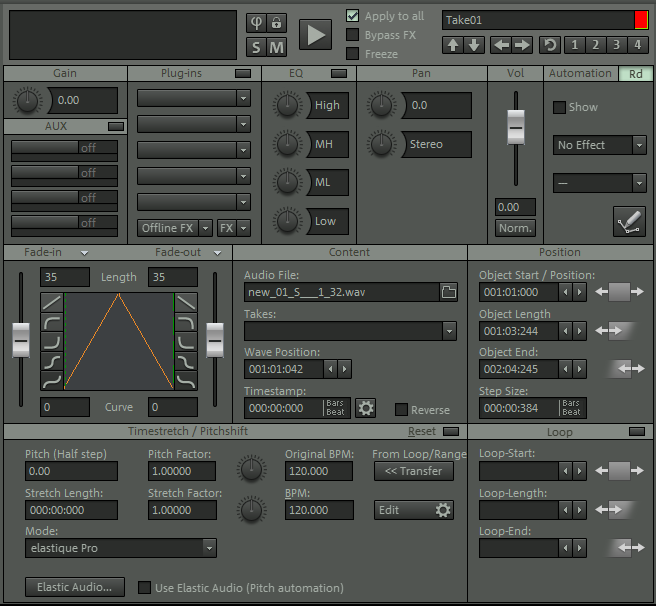Image resolution: width=656 pixels, height=606 pixels.
Task: Enable the Bypass FX checkbox
Action: tap(352, 35)
